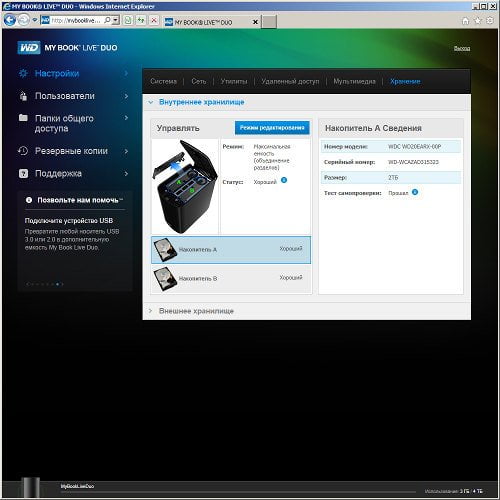Click the compatibility view page icon
Screen dimensions: 500x500
(x=128, y=20)
